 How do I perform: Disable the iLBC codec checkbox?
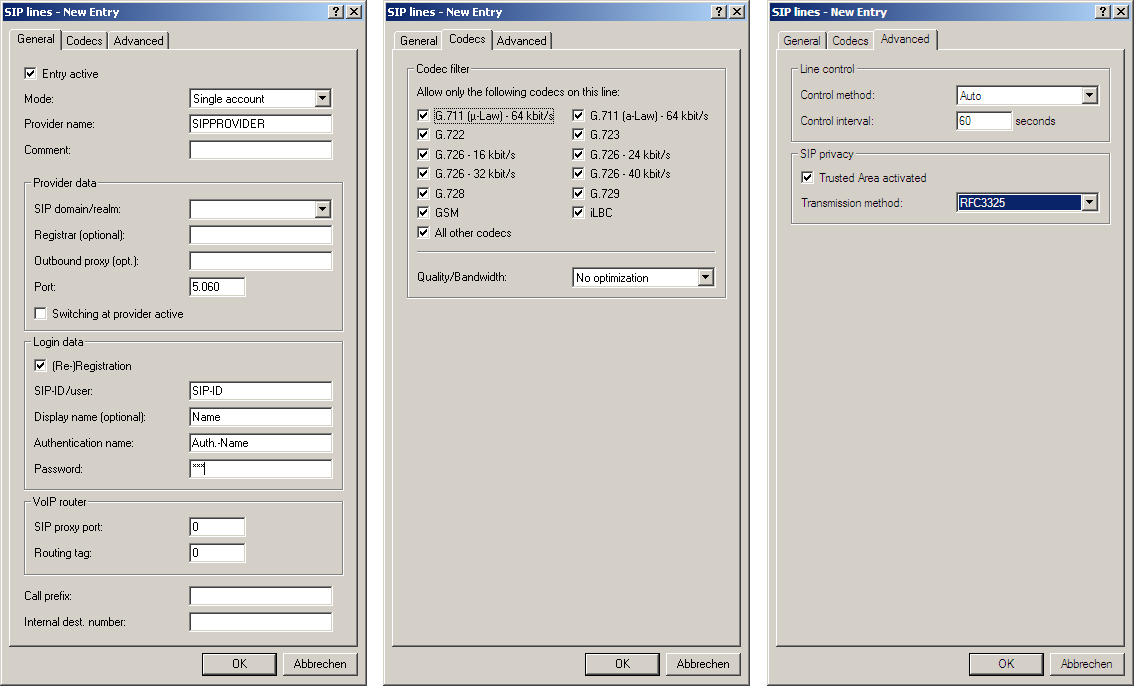click(x=578, y=213)
